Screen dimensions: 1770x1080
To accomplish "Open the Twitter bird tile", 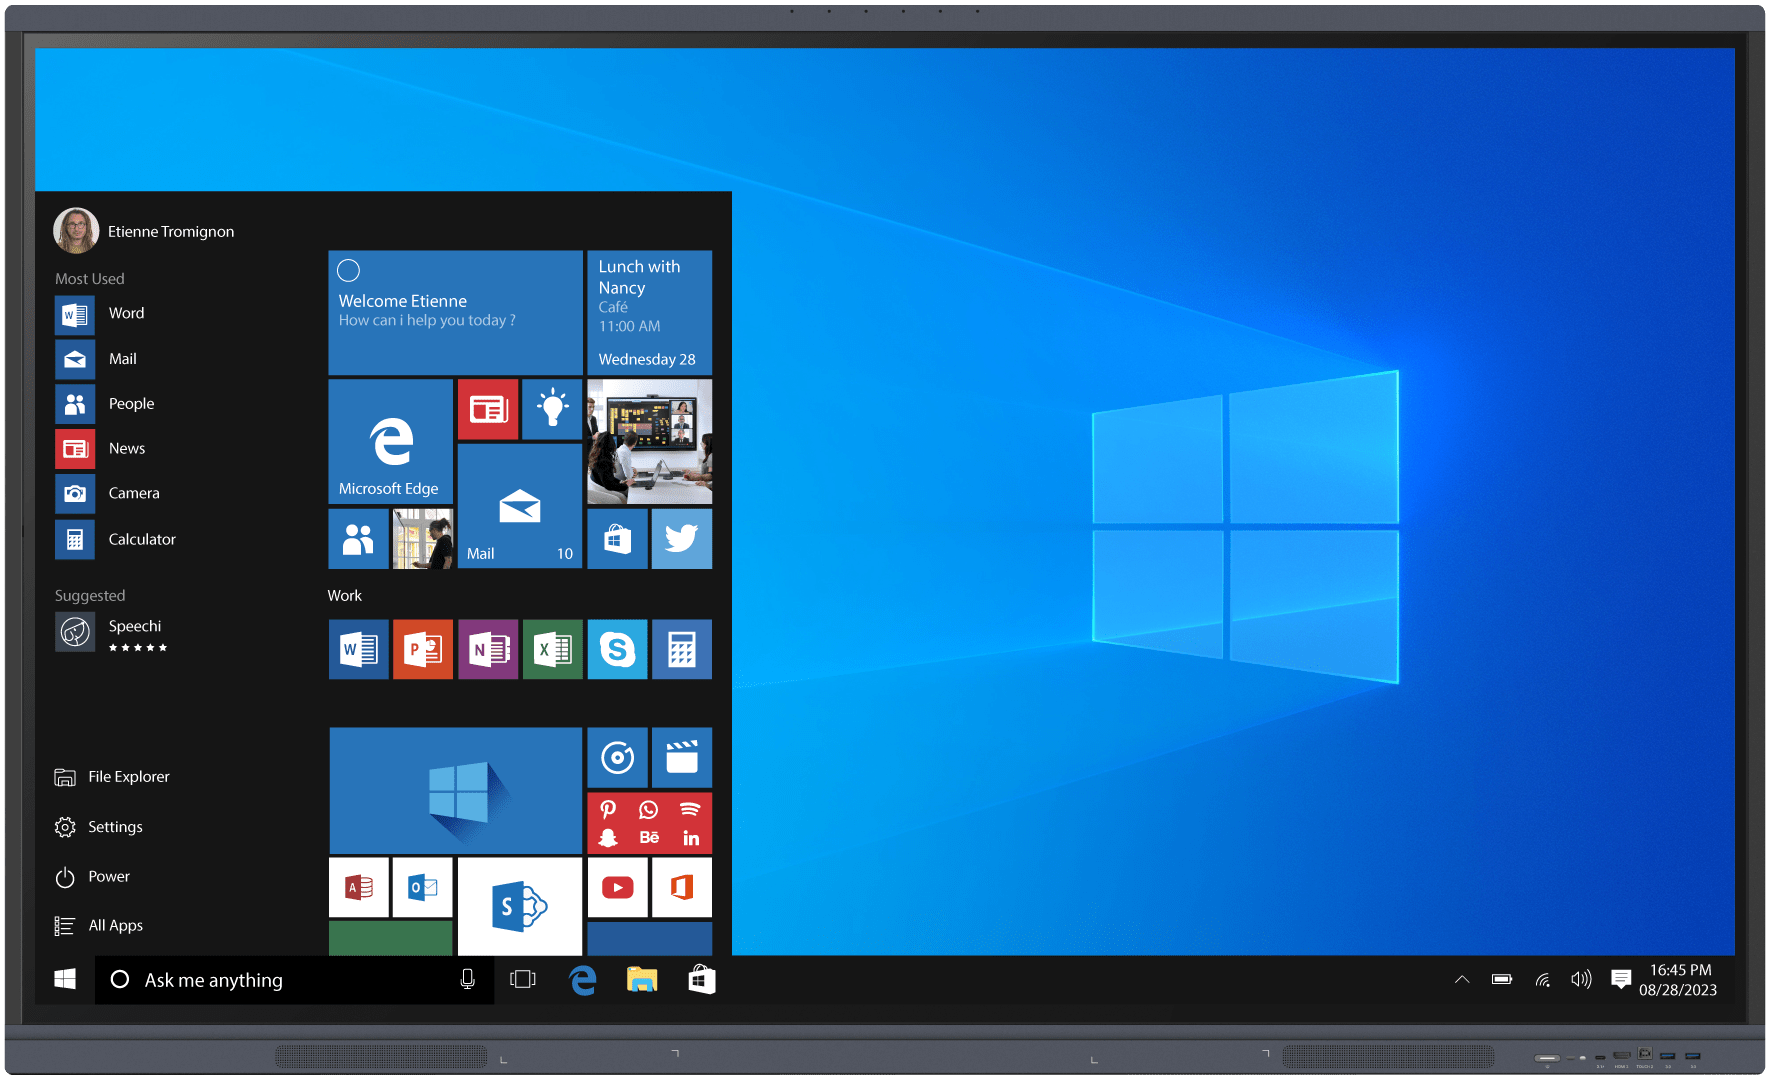I will [x=682, y=539].
